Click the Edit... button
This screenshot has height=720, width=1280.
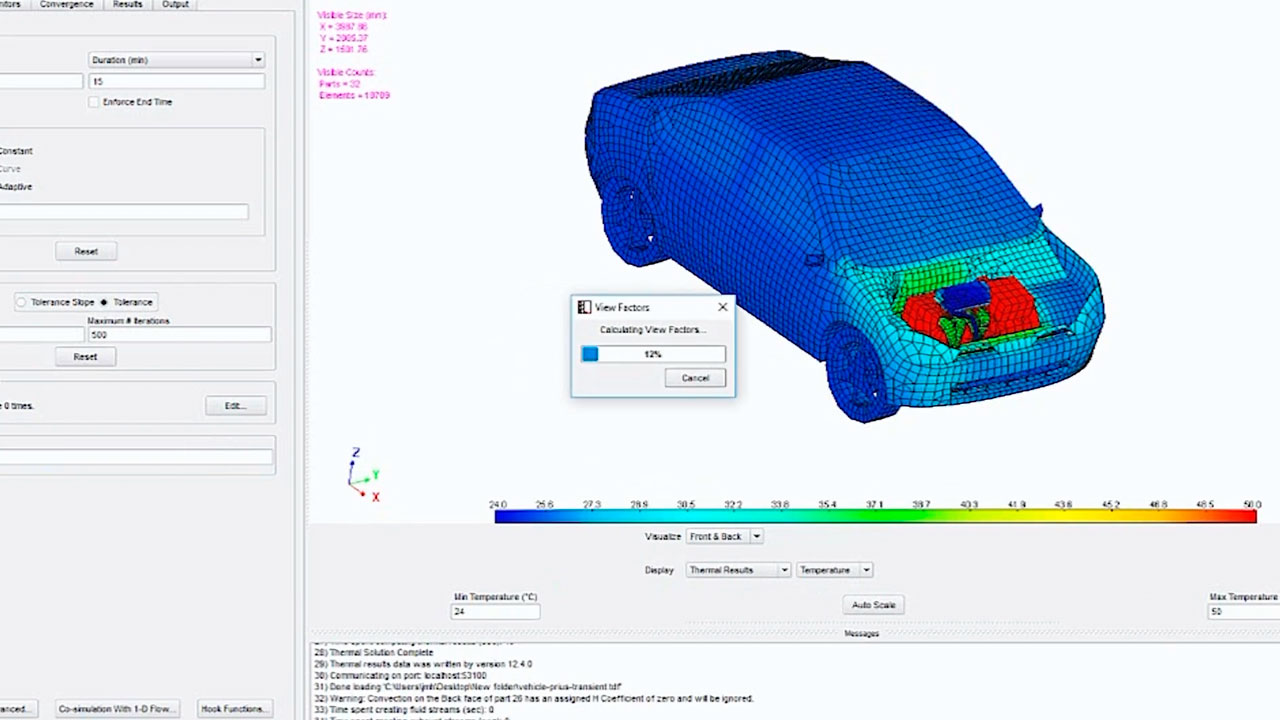click(x=235, y=406)
